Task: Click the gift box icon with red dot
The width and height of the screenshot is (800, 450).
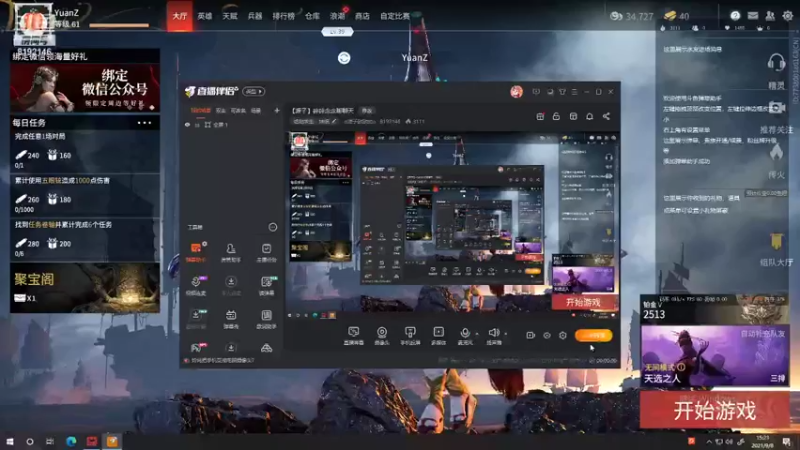Action: (x=540, y=116)
